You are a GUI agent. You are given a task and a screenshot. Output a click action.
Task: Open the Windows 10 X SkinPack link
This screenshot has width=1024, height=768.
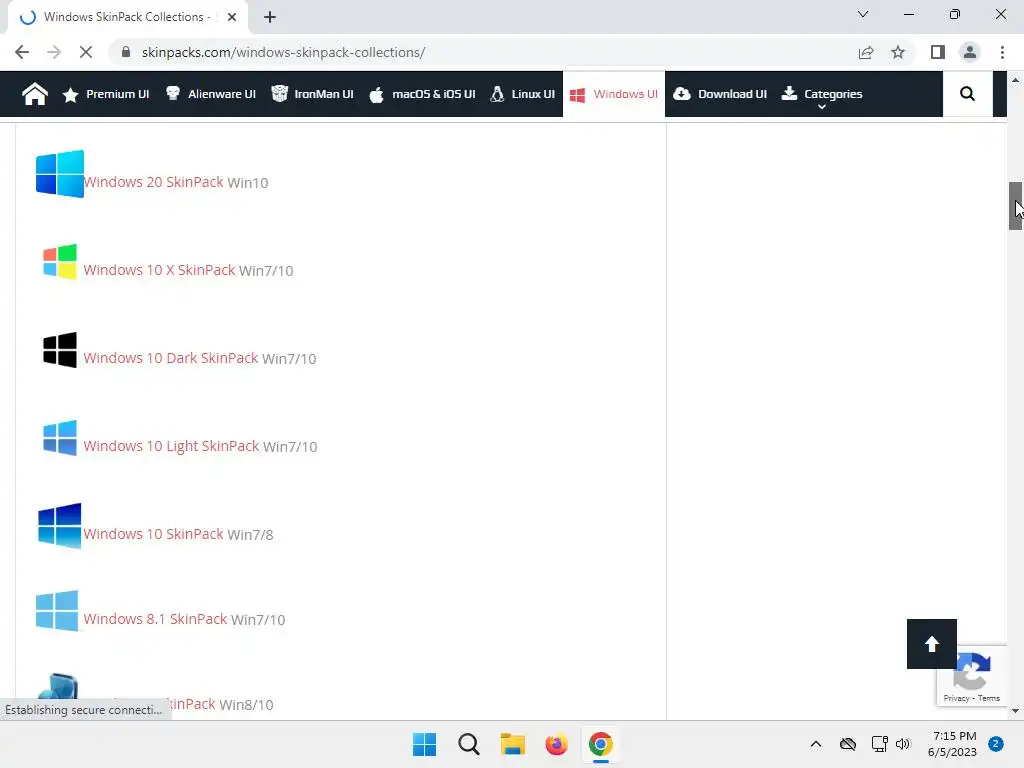(x=159, y=270)
